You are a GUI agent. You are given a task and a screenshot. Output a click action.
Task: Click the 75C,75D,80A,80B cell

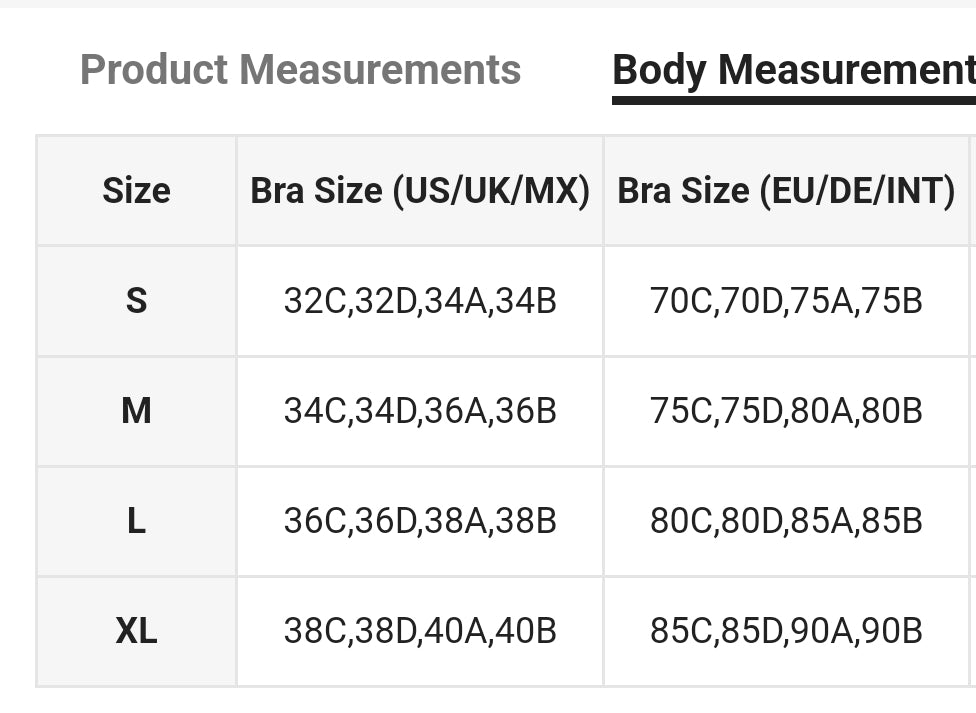coord(786,410)
